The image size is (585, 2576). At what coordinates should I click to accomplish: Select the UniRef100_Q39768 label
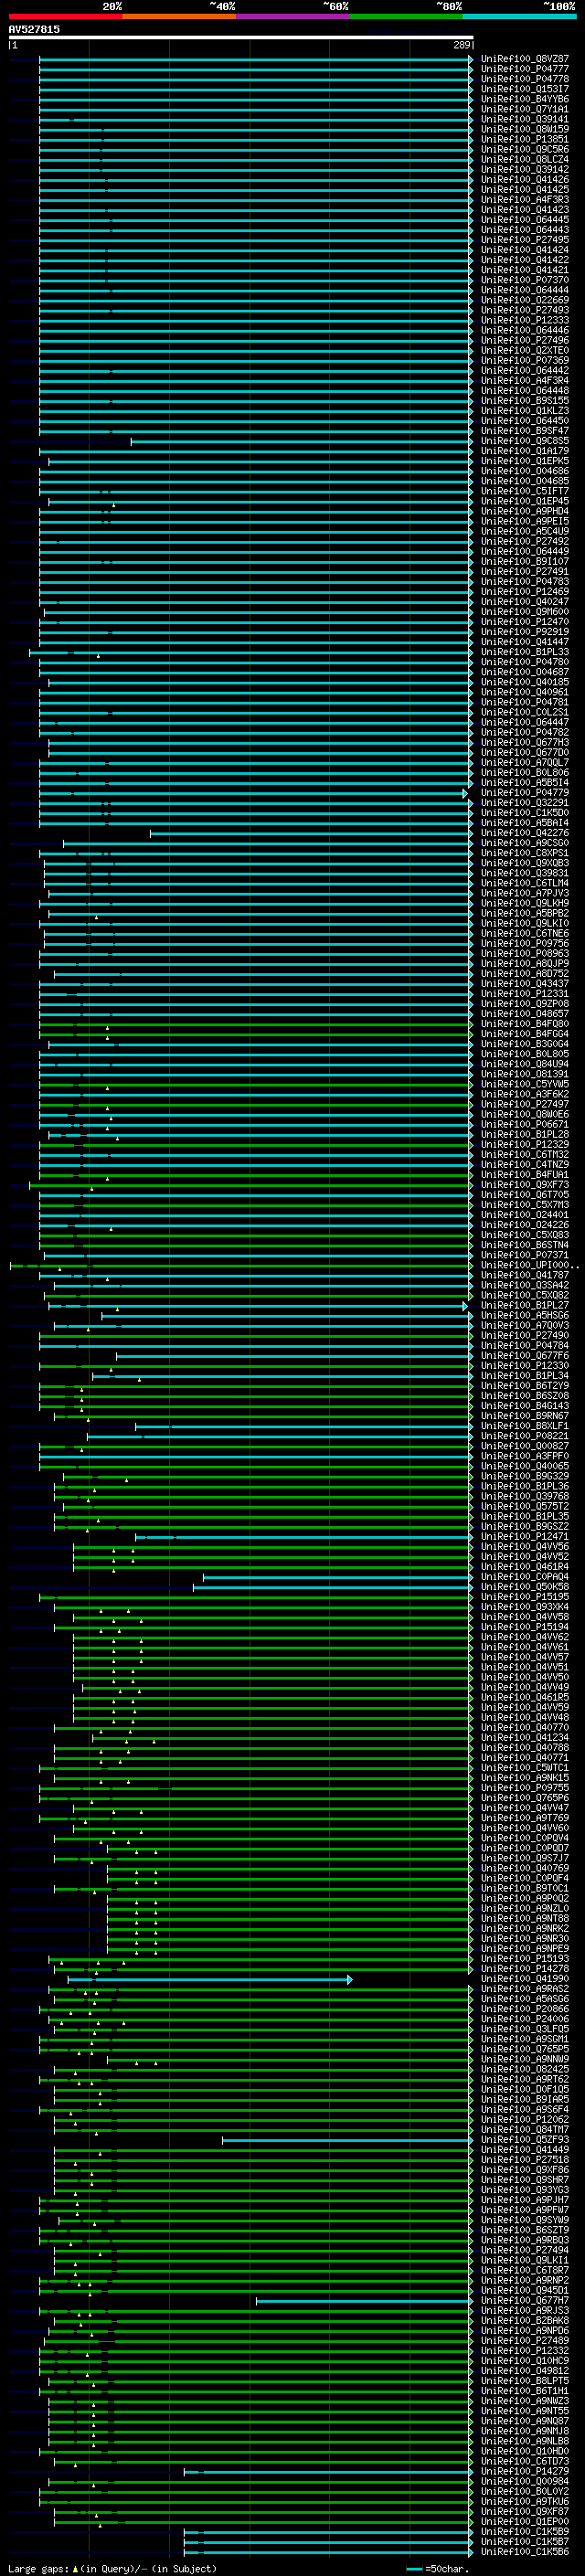click(525, 1496)
